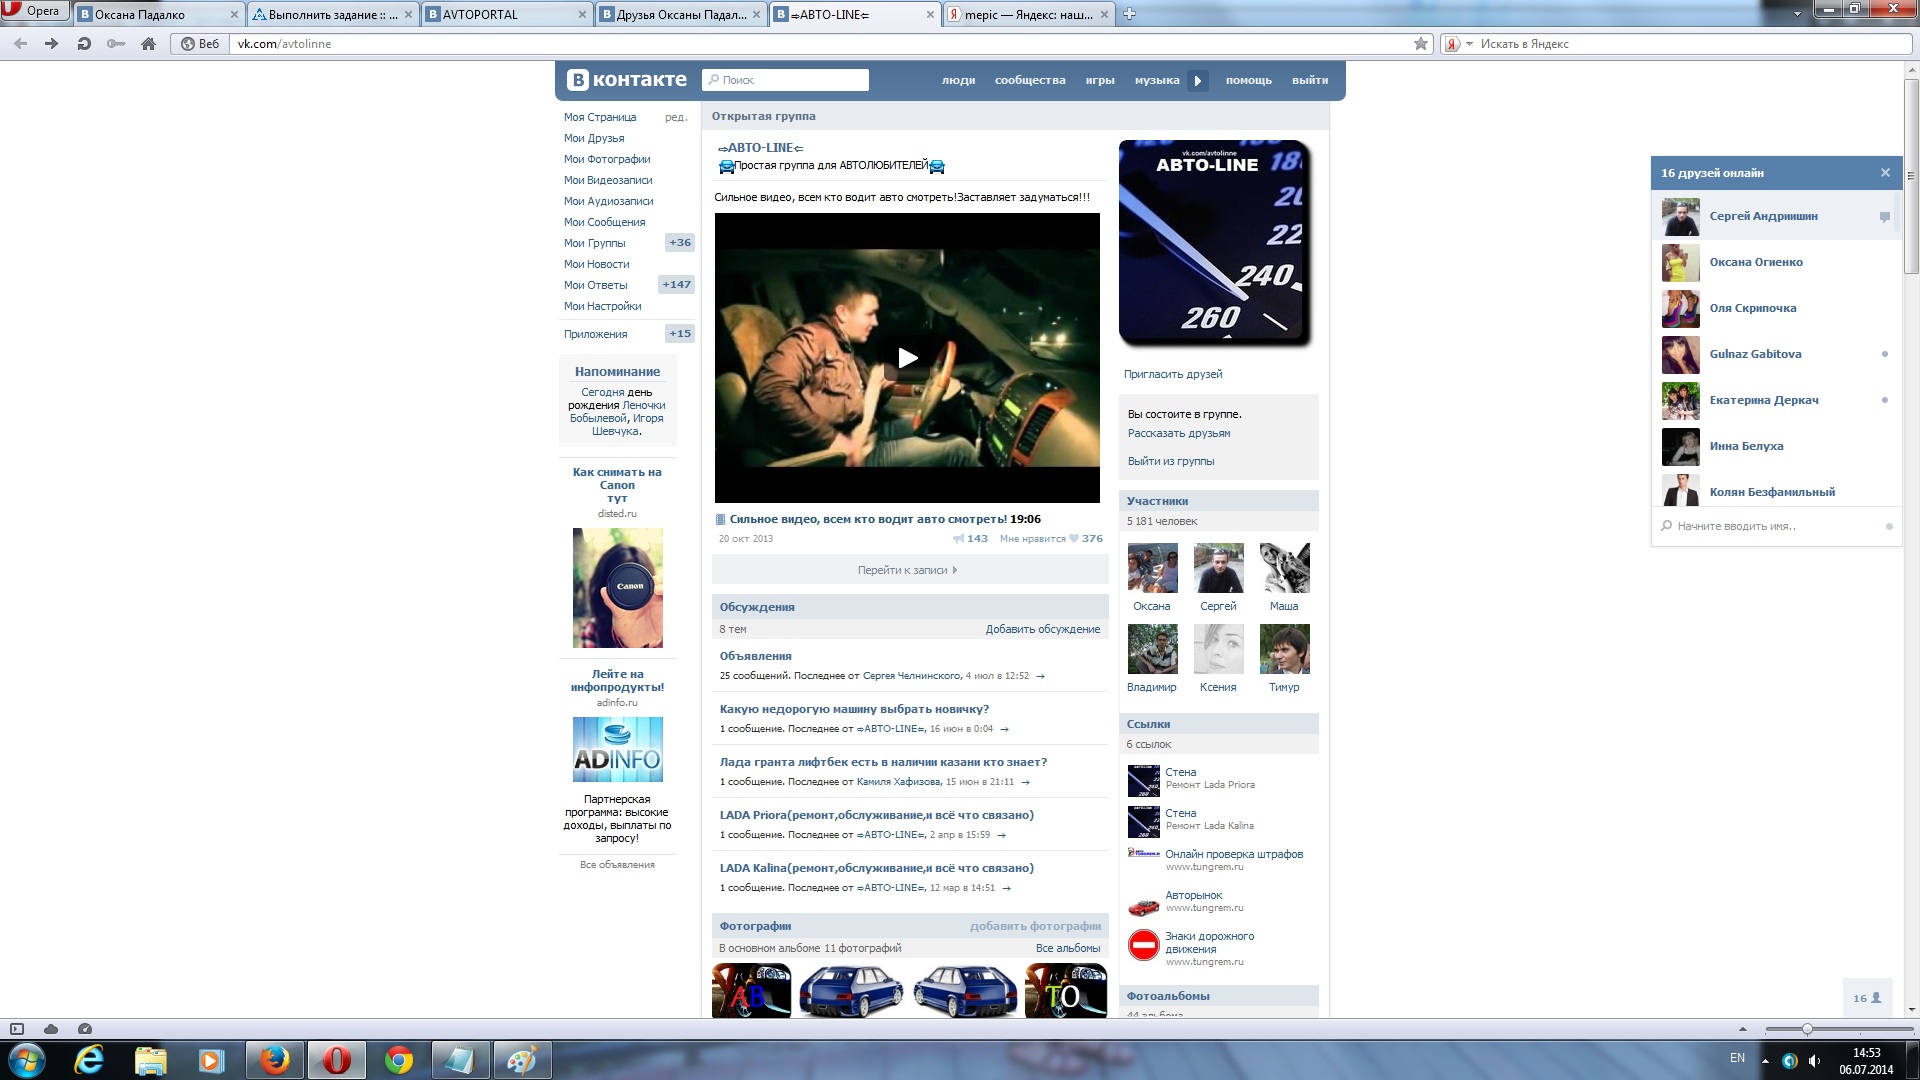Bookmark the page with the address bar star
The image size is (1920, 1080).
[x=1420, y=44]
